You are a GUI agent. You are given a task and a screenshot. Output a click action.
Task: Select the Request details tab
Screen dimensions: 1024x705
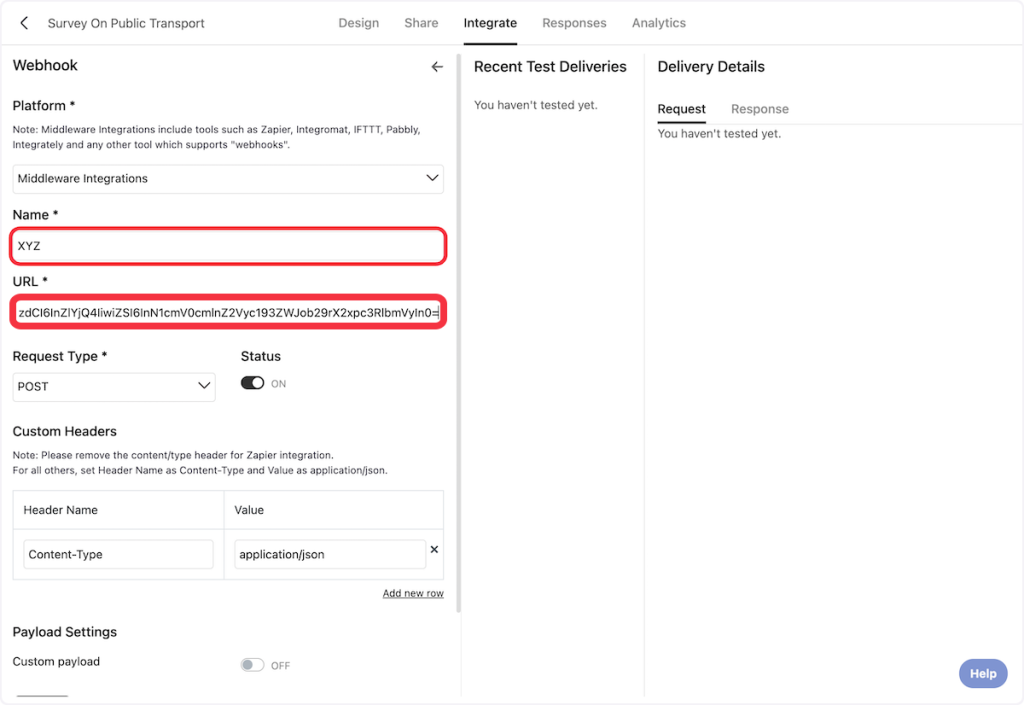point(681,109)
